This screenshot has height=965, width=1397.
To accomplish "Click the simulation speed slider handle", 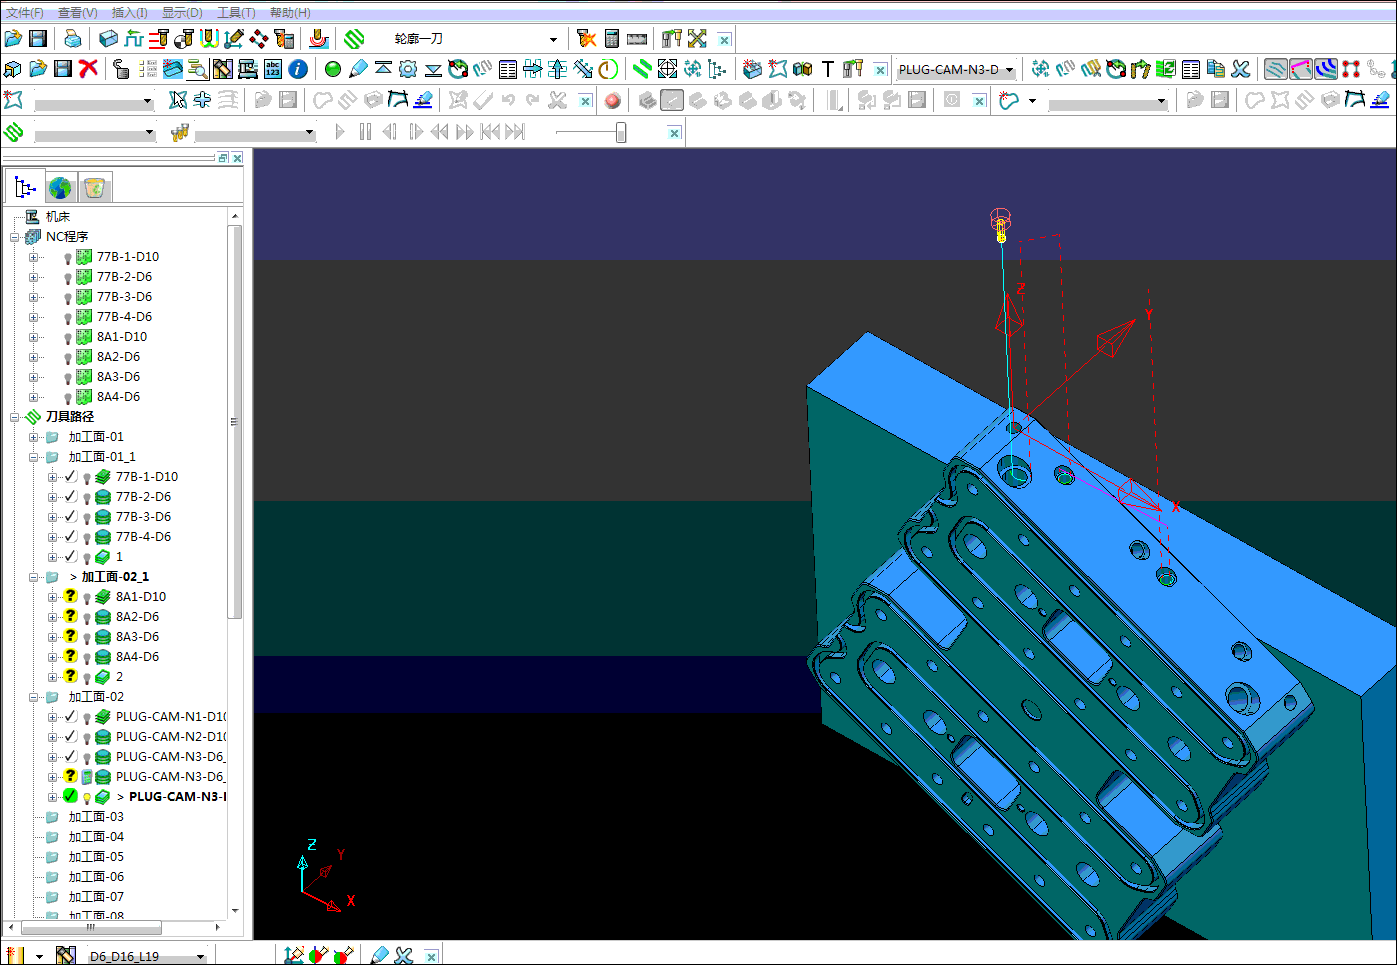I will point(621,132).
